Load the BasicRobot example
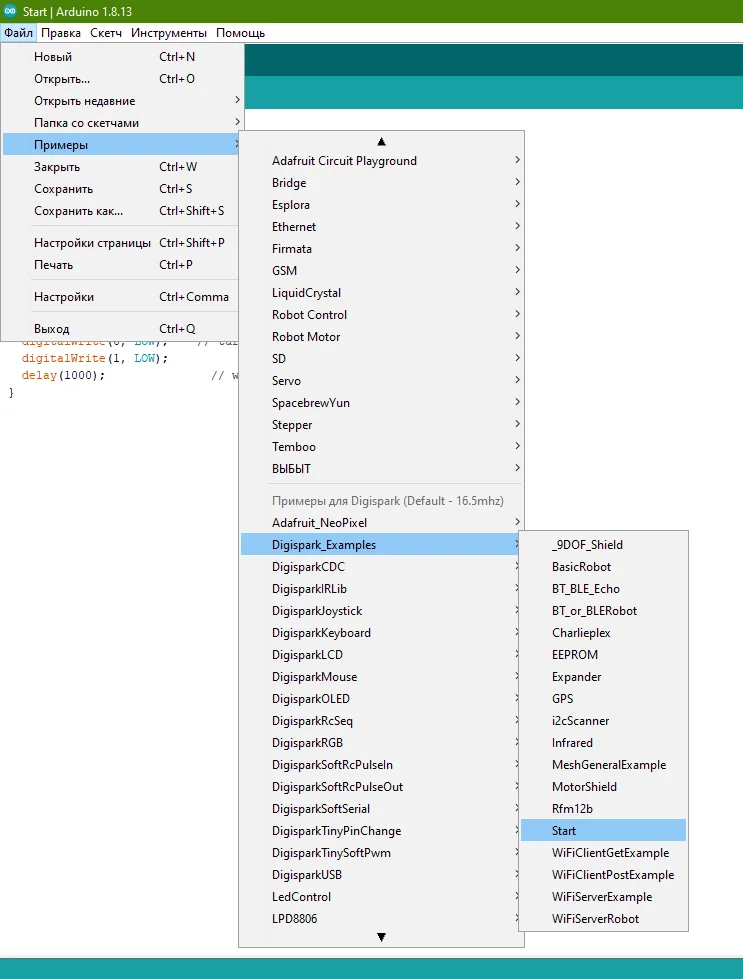 (x=604, y=567)
